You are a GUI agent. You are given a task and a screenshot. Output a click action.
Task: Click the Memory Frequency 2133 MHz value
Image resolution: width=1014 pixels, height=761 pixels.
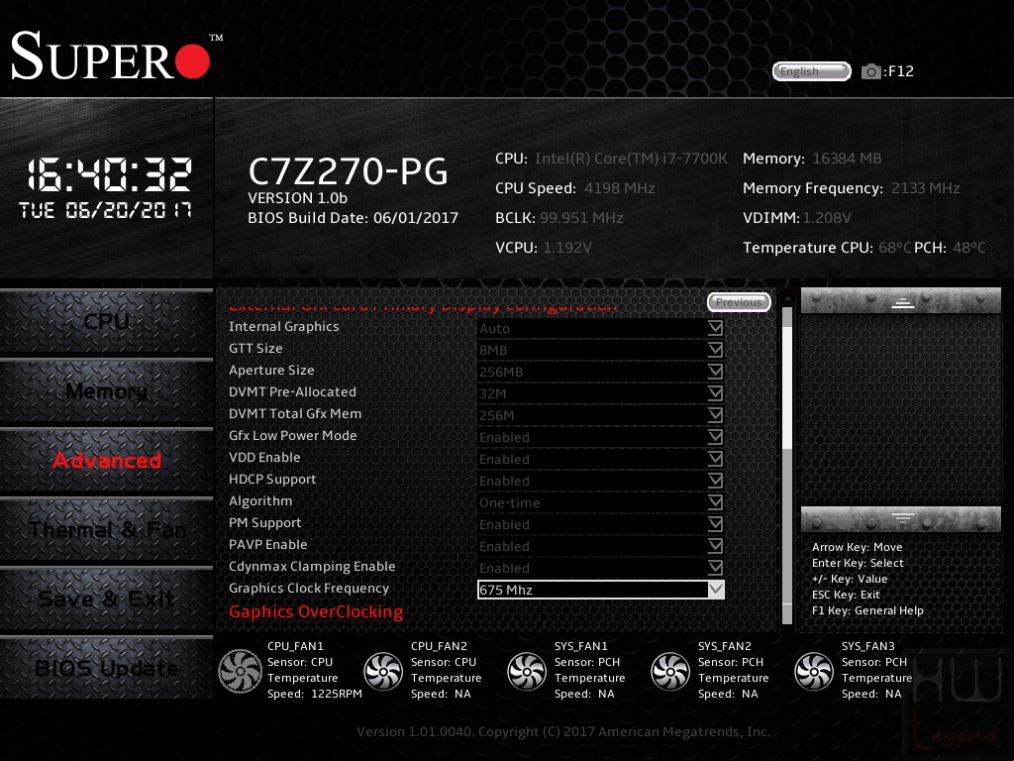pyautogui.click(x=925, y=188)
